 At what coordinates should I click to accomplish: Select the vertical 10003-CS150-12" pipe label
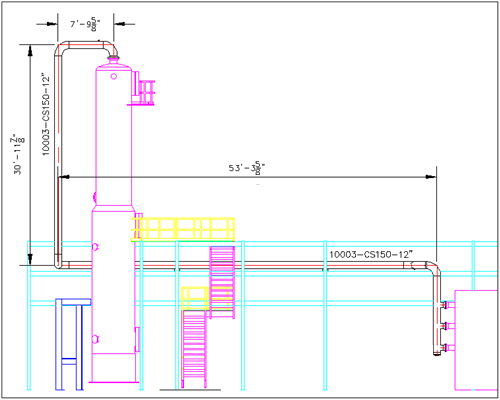coord(45,114)
